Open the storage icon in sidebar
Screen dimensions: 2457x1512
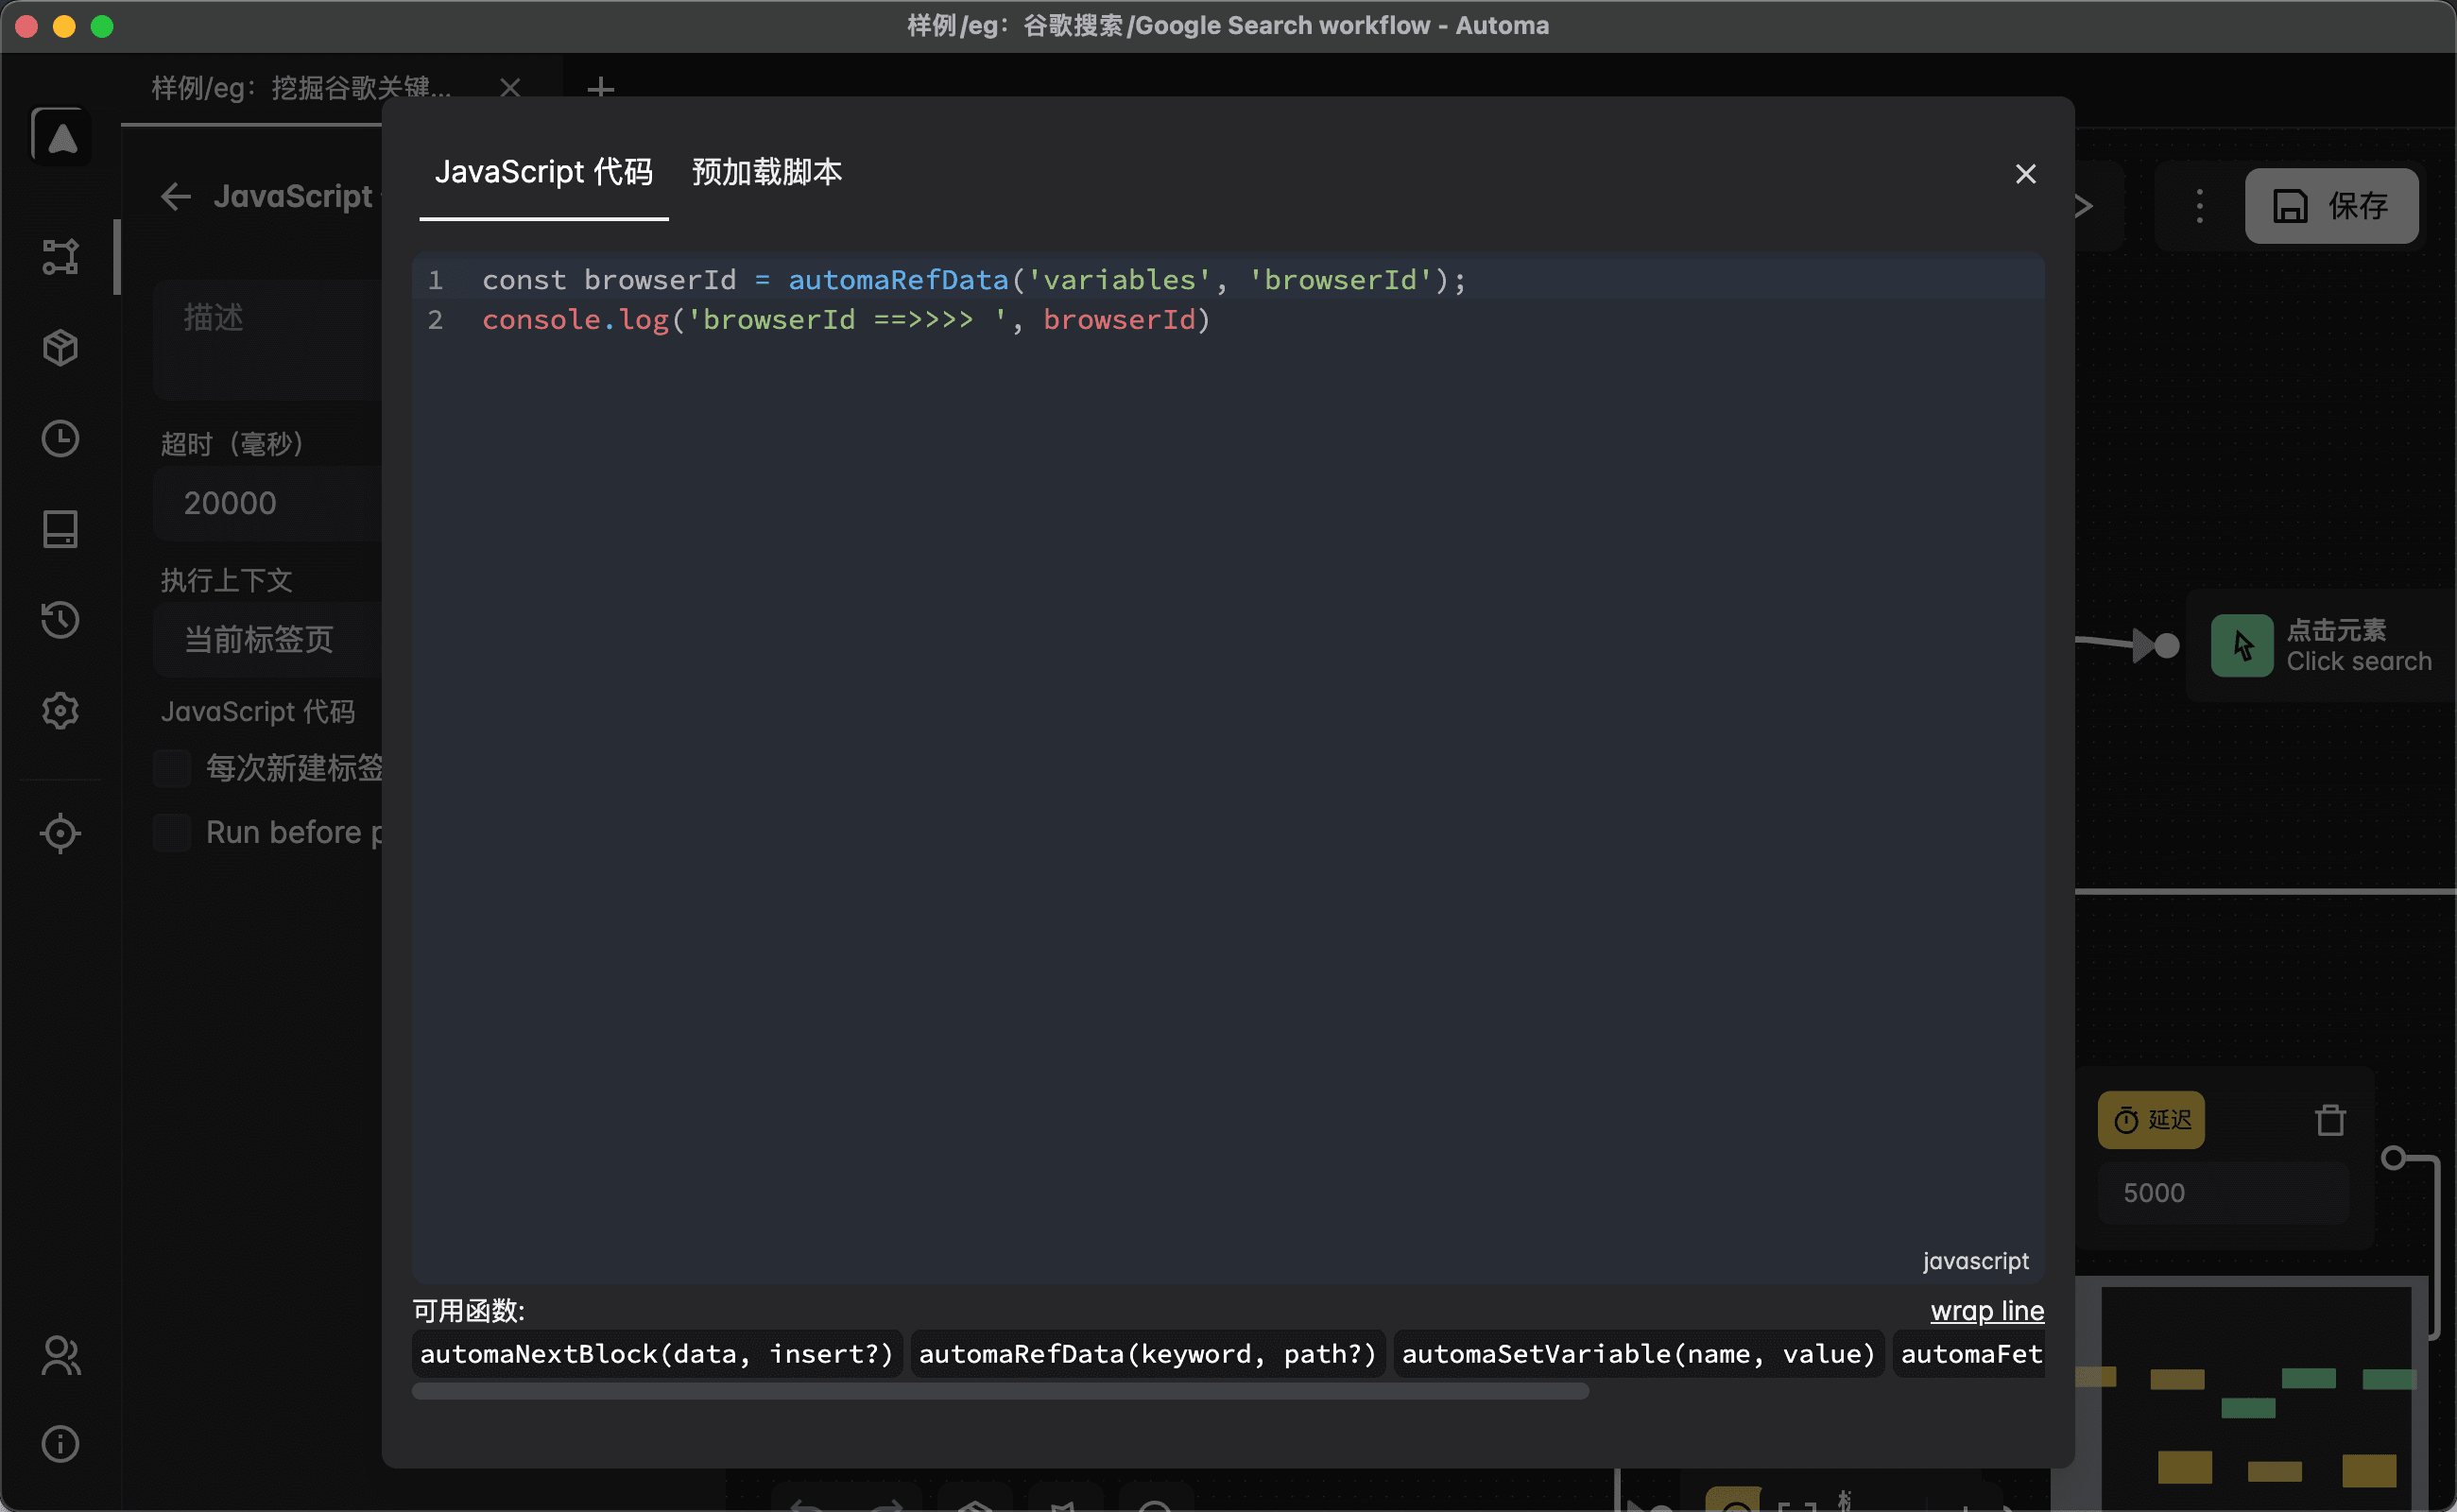60,529
